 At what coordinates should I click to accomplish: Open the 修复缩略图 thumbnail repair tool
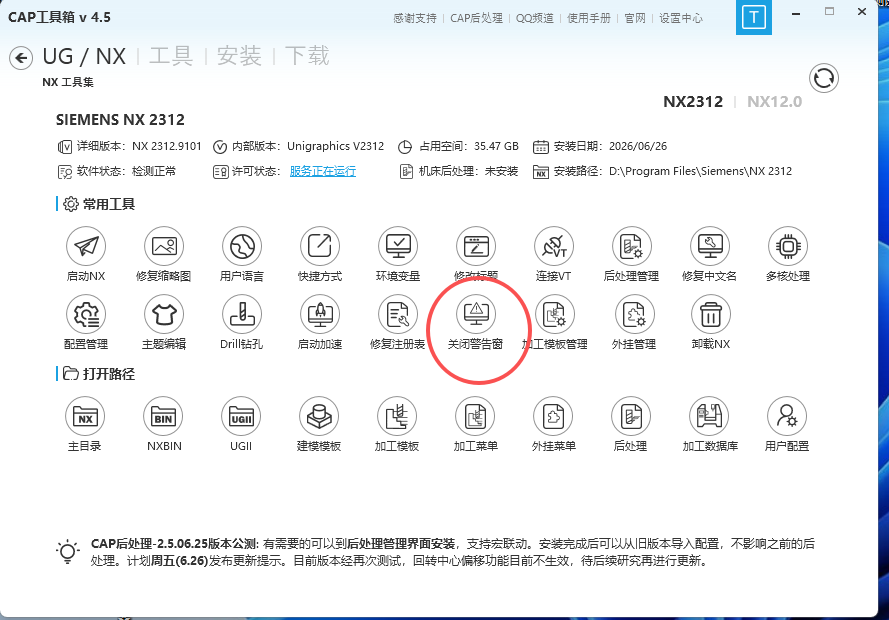click(164, 247)
